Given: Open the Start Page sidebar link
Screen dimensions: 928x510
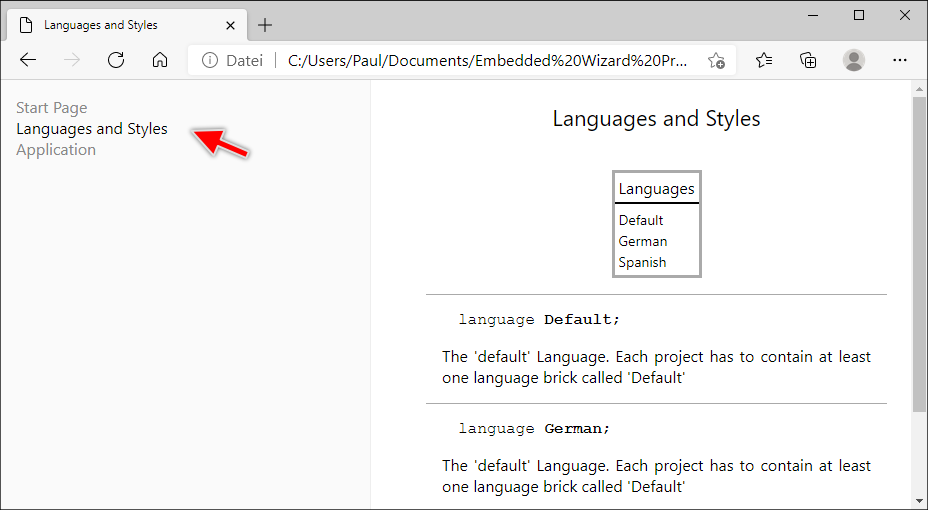Looking at the screenshot, I should pos(52,108).
